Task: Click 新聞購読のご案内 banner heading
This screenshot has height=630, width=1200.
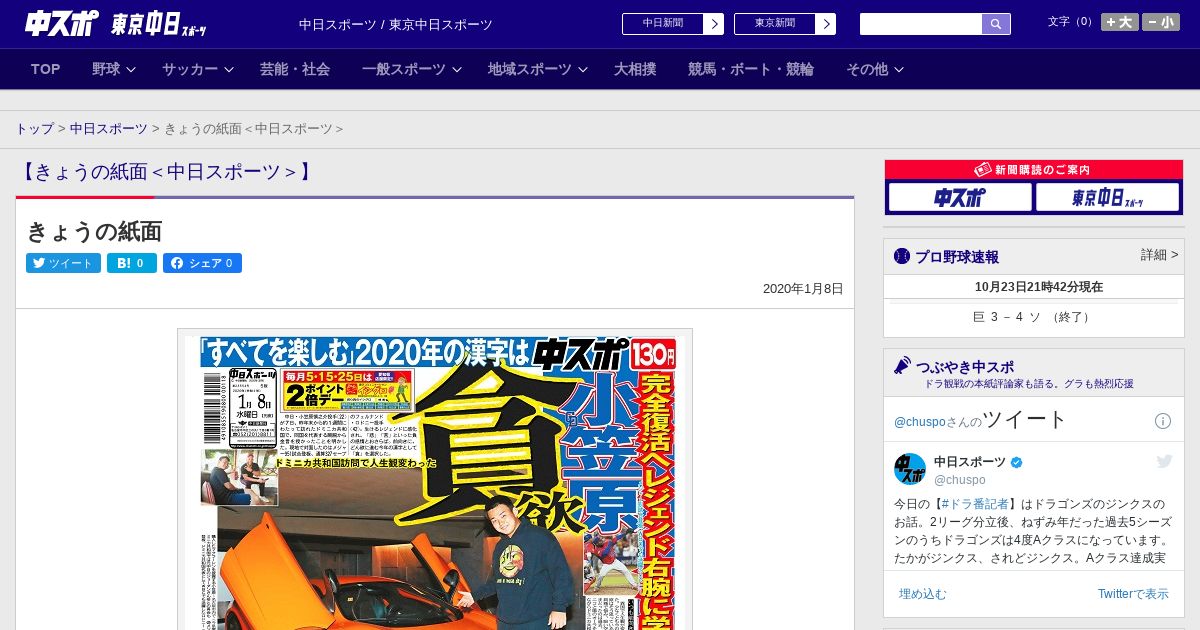Action: tap(1033, 170)
